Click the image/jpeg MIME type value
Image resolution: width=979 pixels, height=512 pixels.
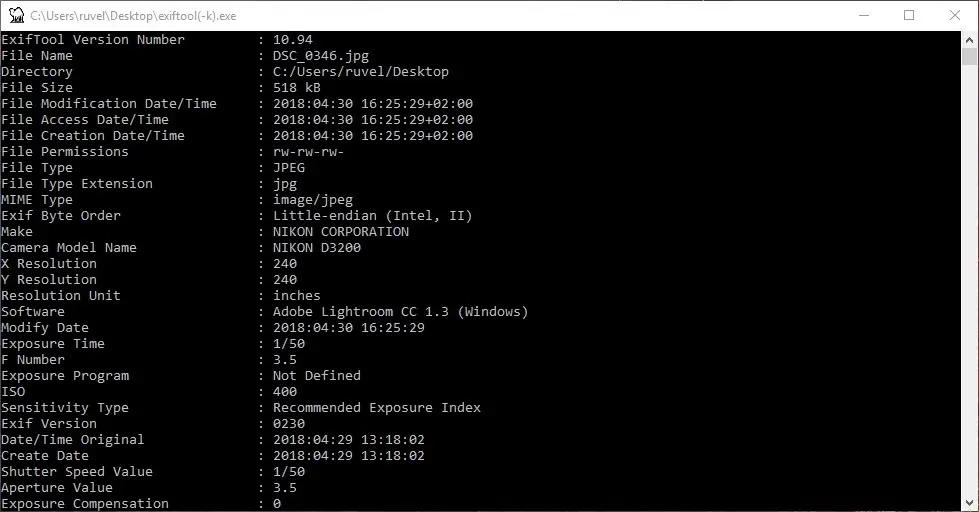pos(312,200)
